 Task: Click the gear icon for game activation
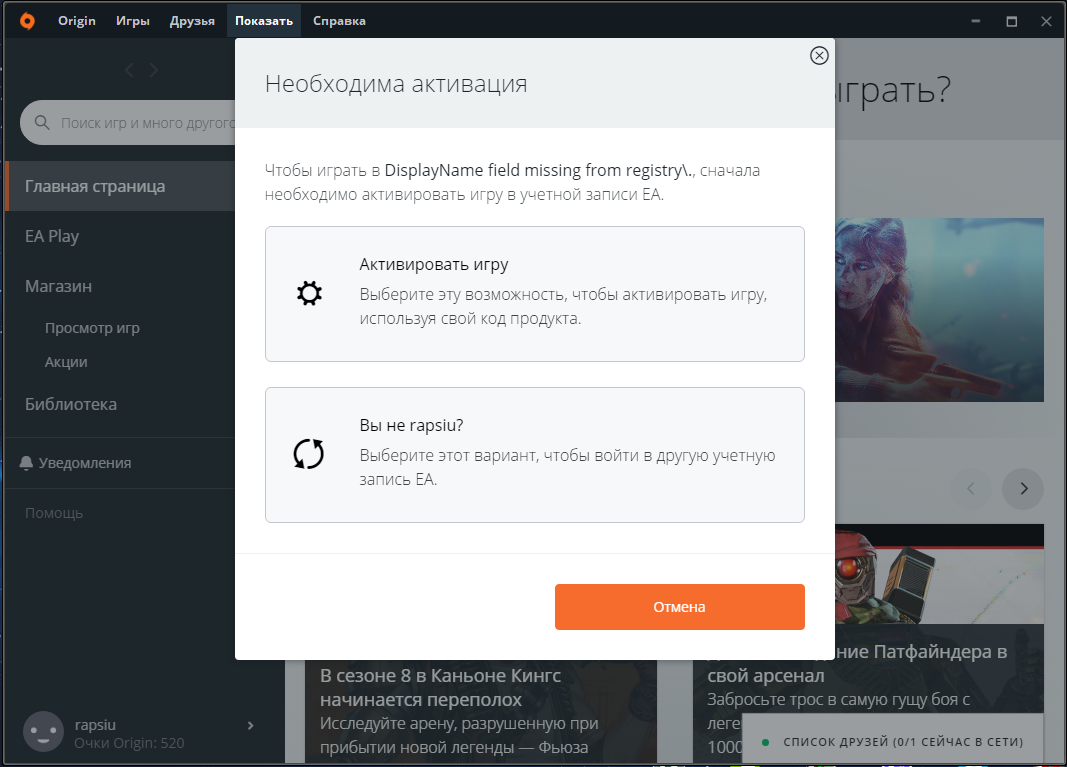click(x=309, y=293)
